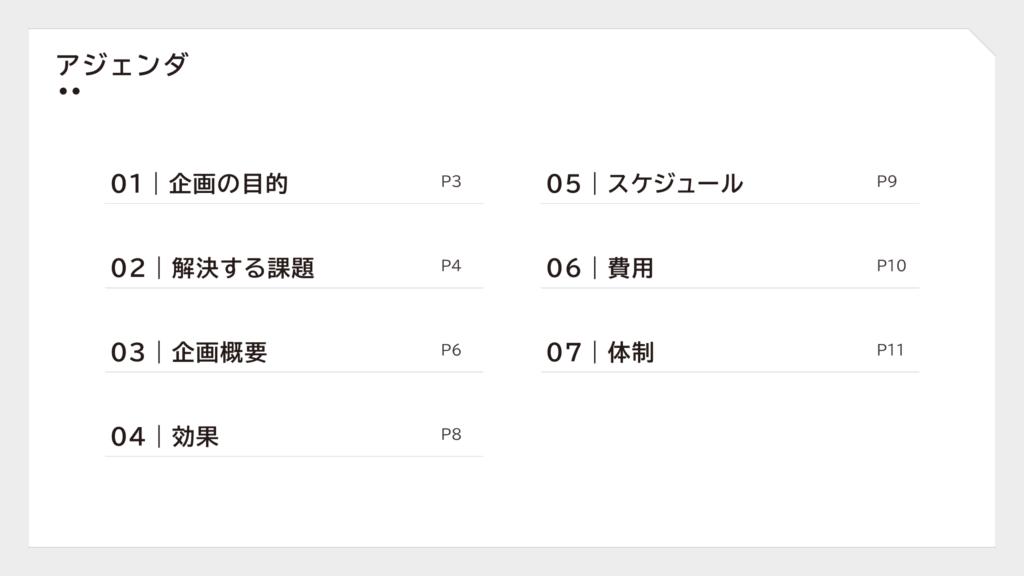
Task: Click page number P8
Action: coord(451,434)
